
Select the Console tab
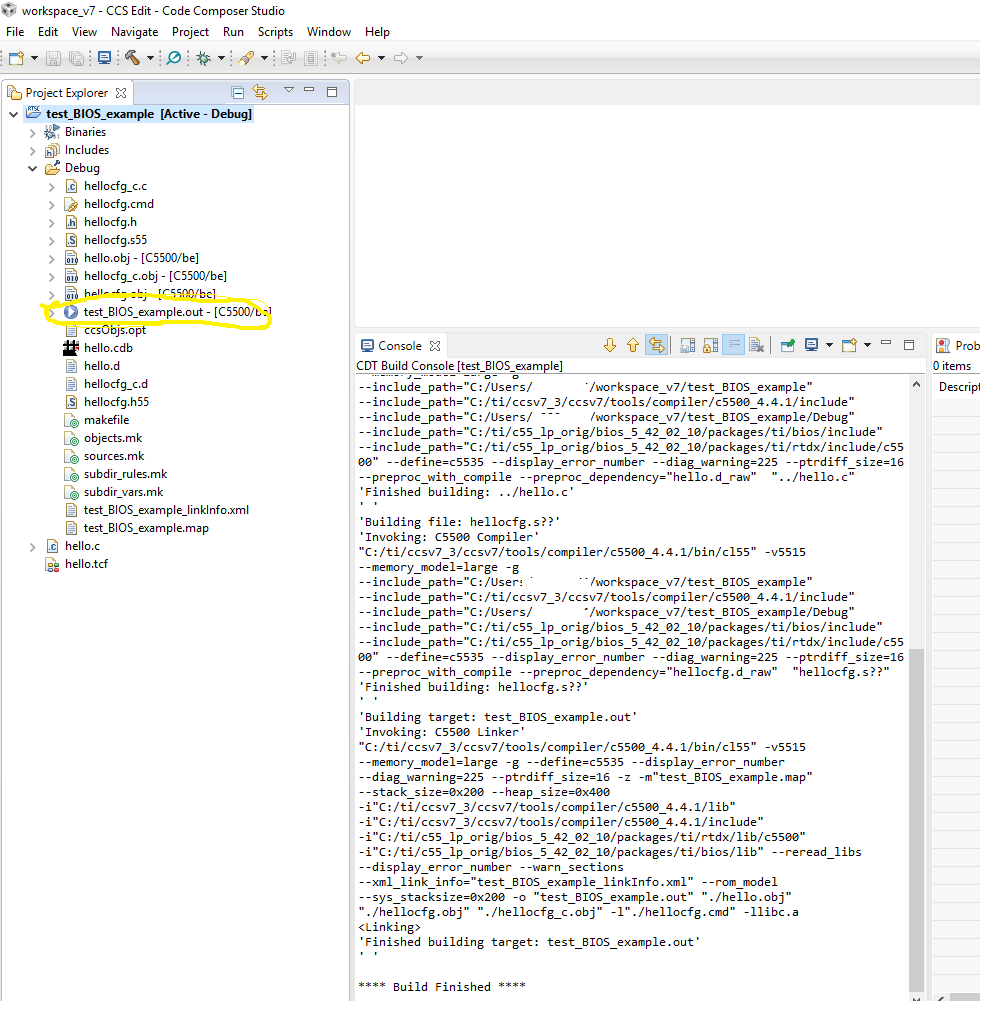(x=399, y=346)
